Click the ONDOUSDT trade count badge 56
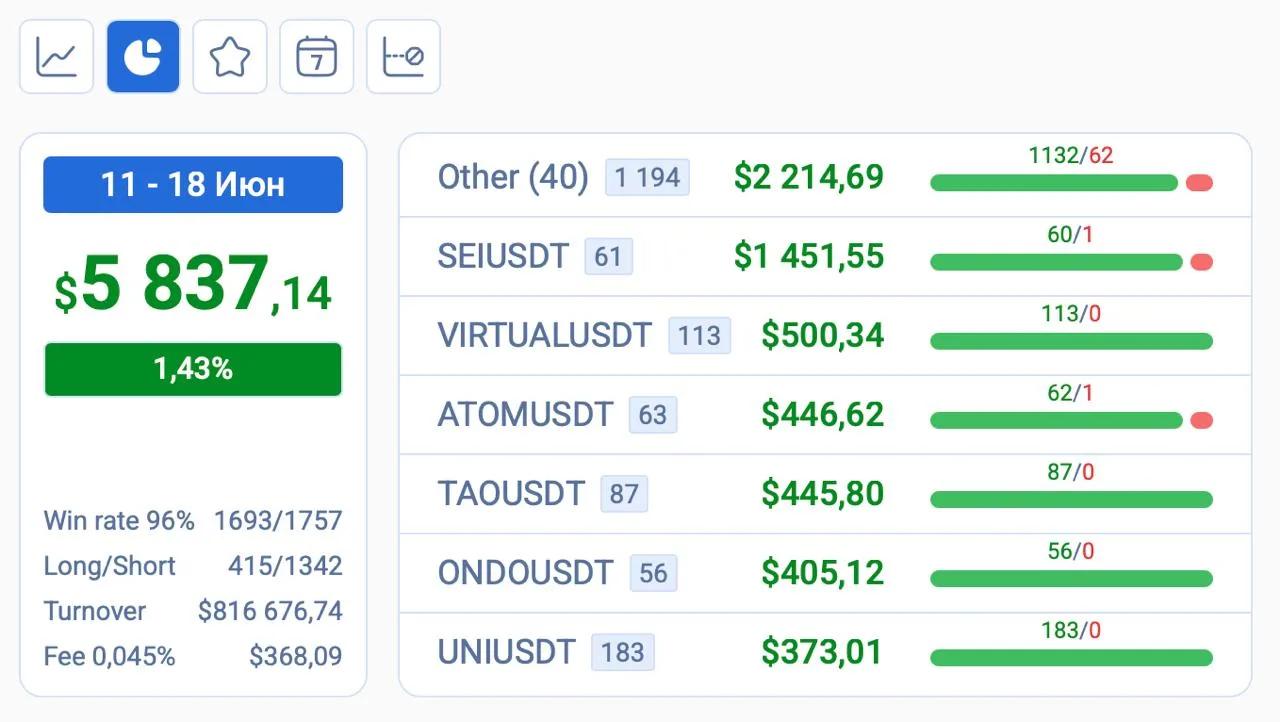Image resolution: width=1280 pixels, height=722 pixels. click(x=653, y=573)
